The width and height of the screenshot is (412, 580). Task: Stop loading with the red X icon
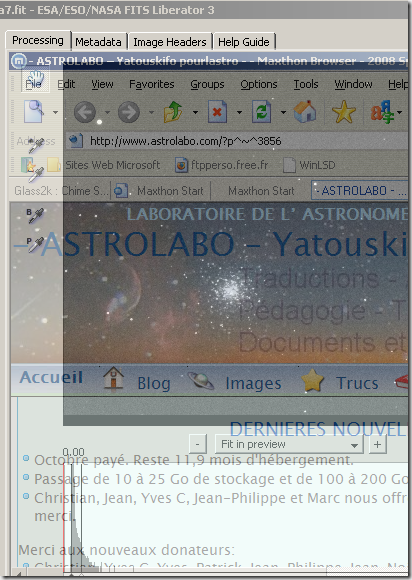pos(217,112)
